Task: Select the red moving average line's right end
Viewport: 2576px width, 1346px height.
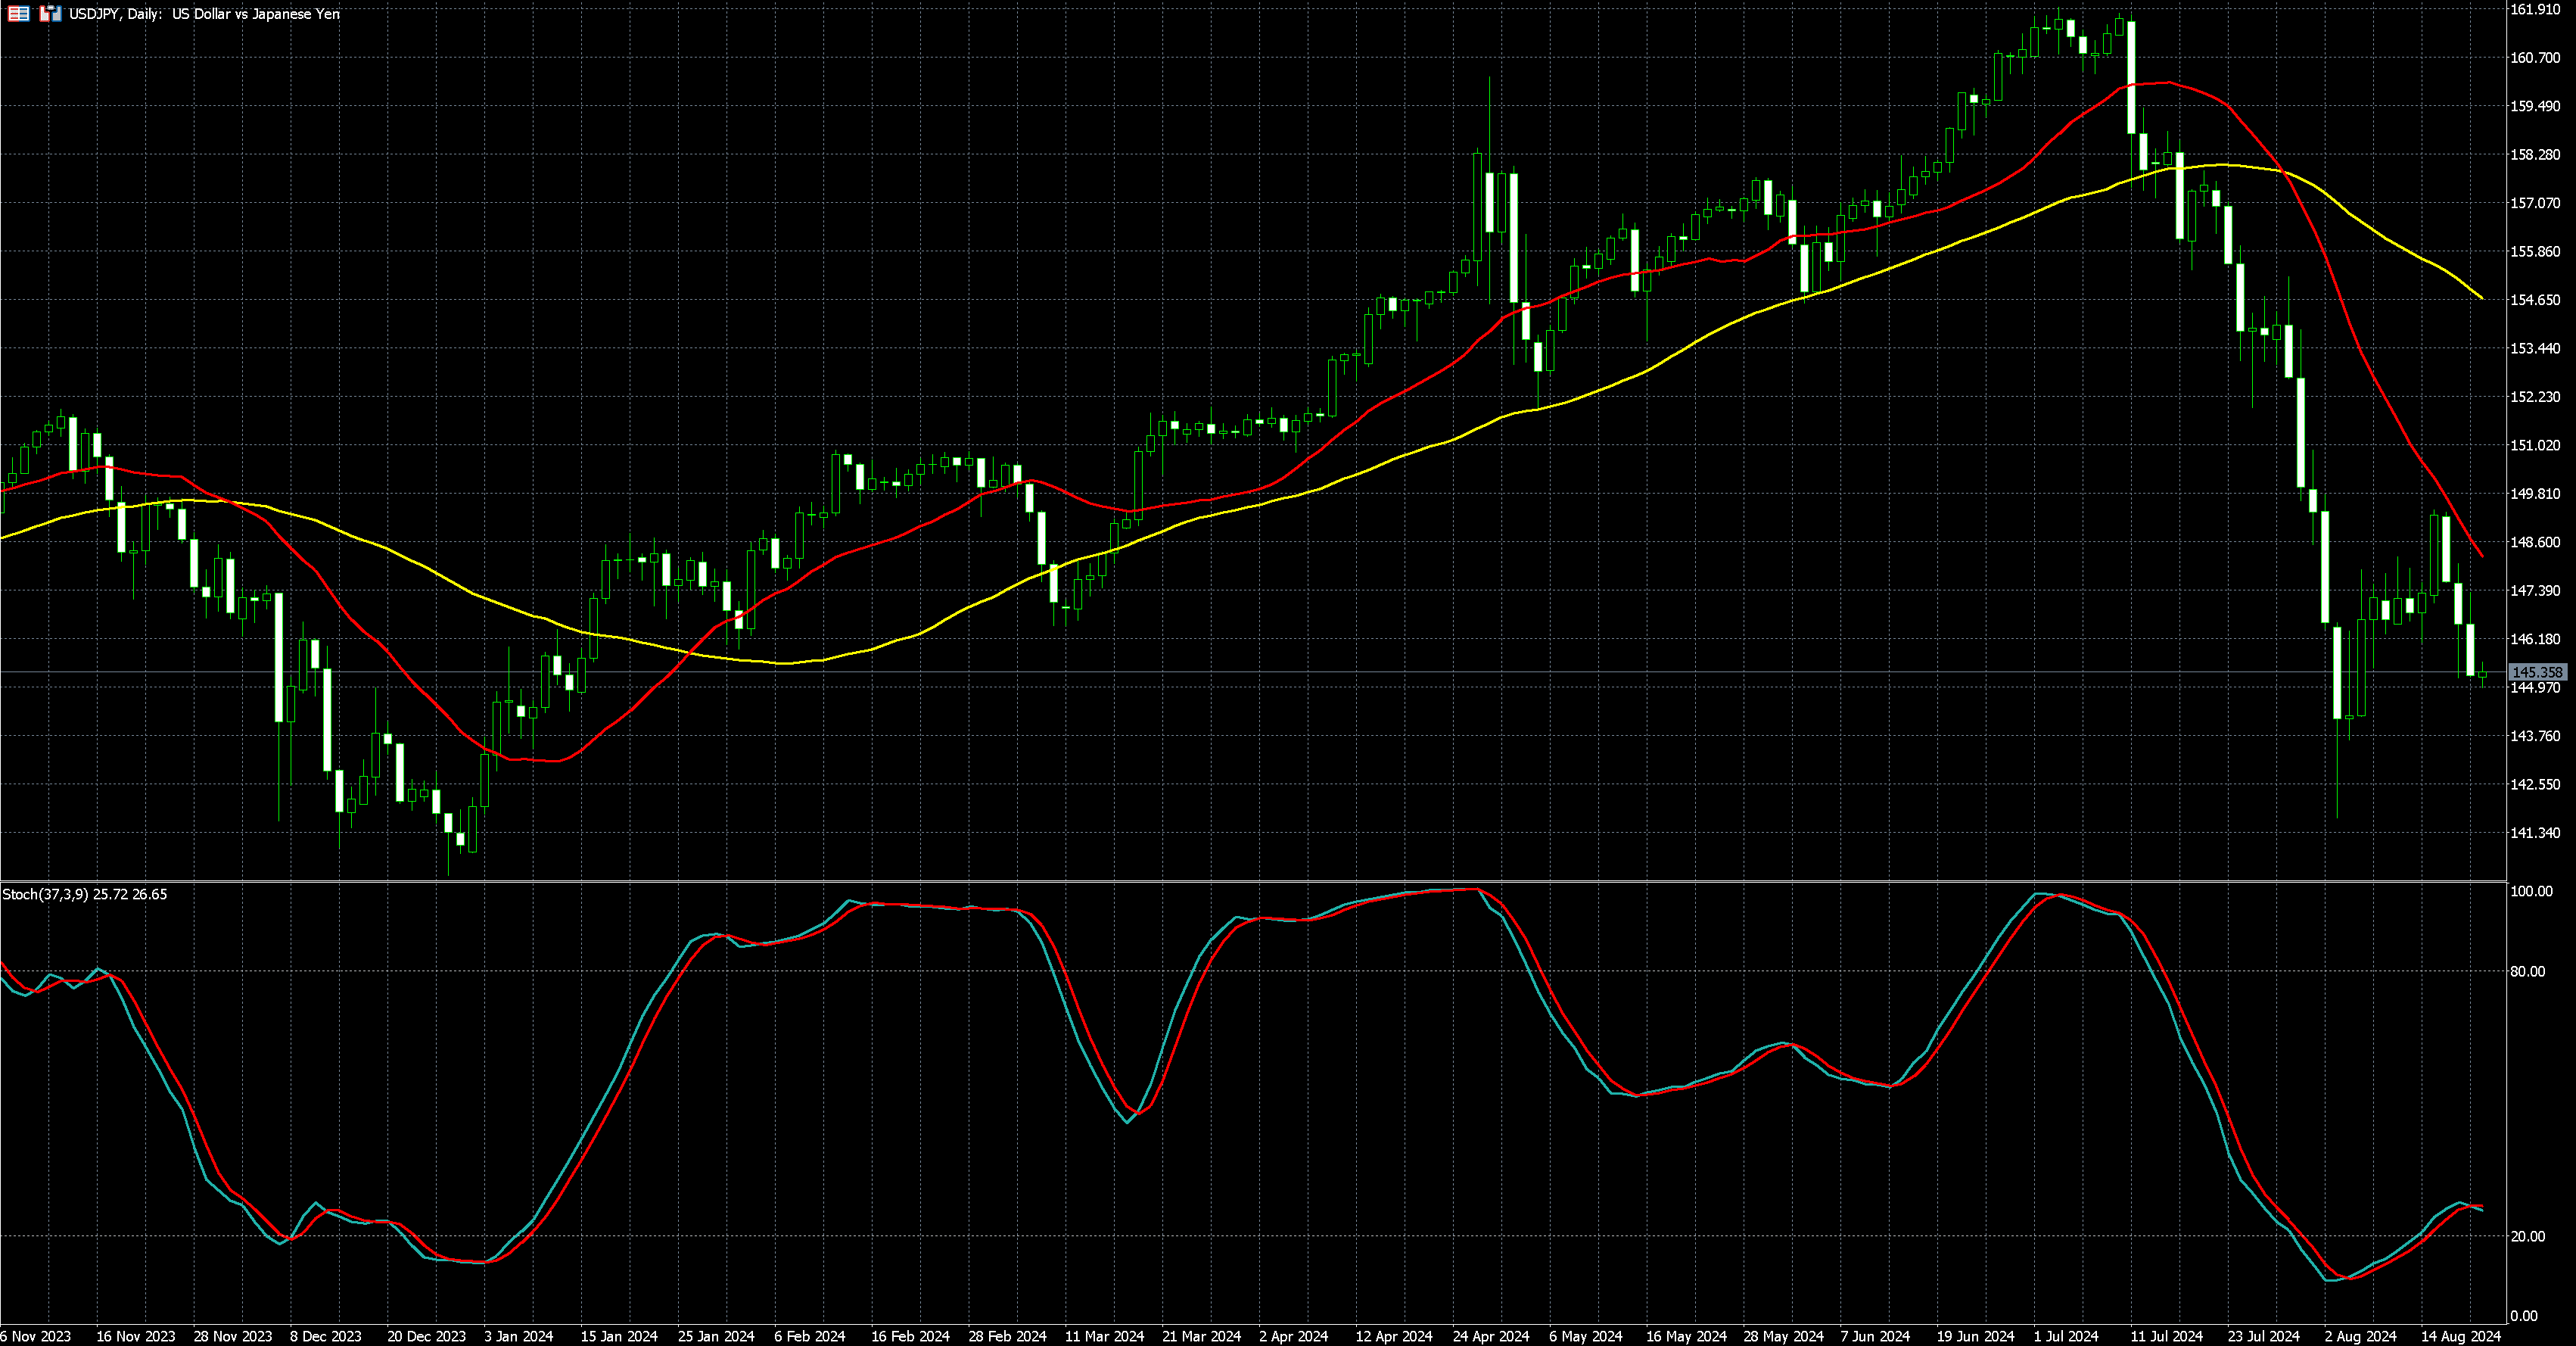Action: click(2481, 555)
